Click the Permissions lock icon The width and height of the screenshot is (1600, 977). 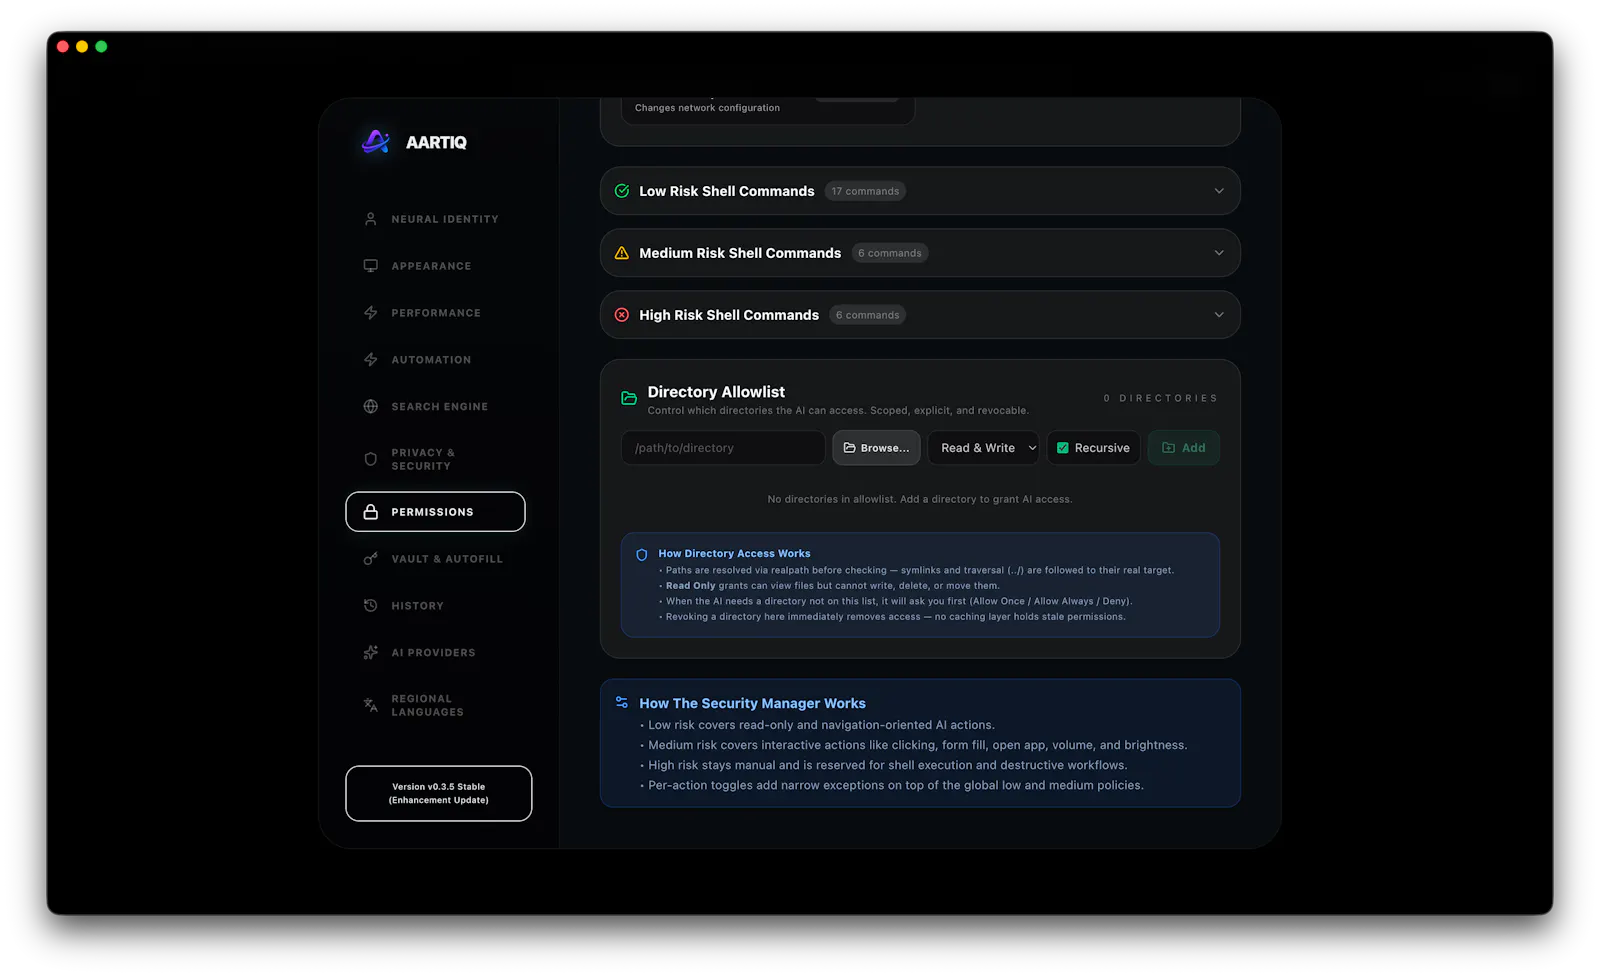tap(371, 512)
